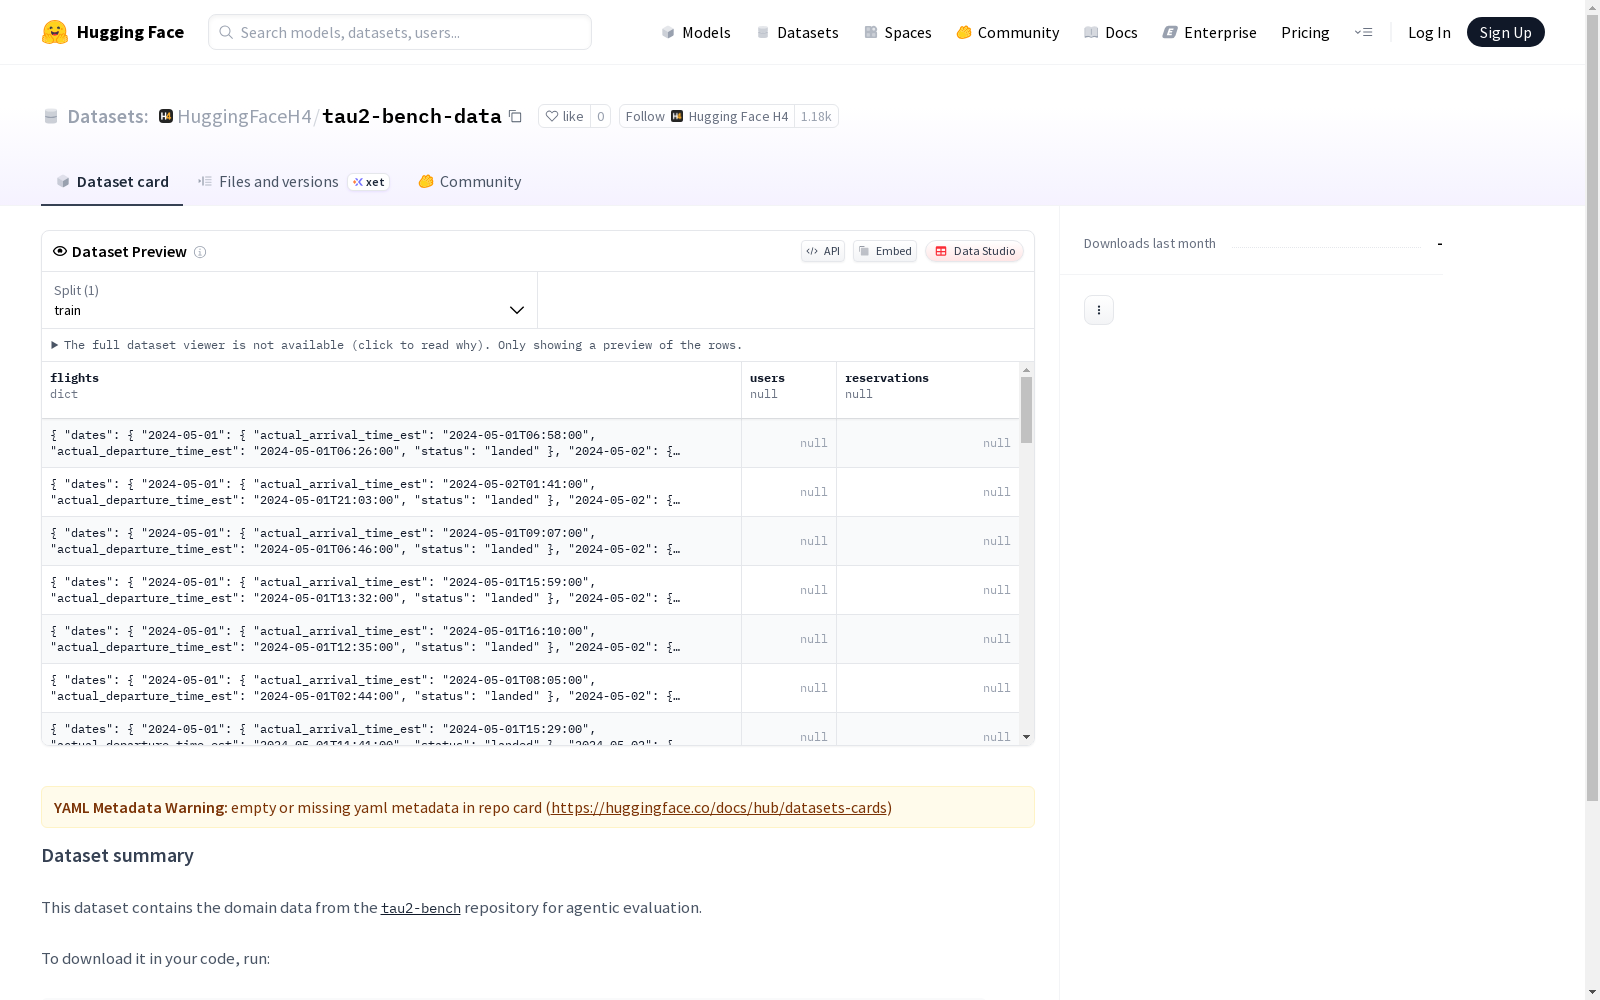Follow the Hugging Face H4 organization
1600x1000 pixels.
click(x=644, y=116)
